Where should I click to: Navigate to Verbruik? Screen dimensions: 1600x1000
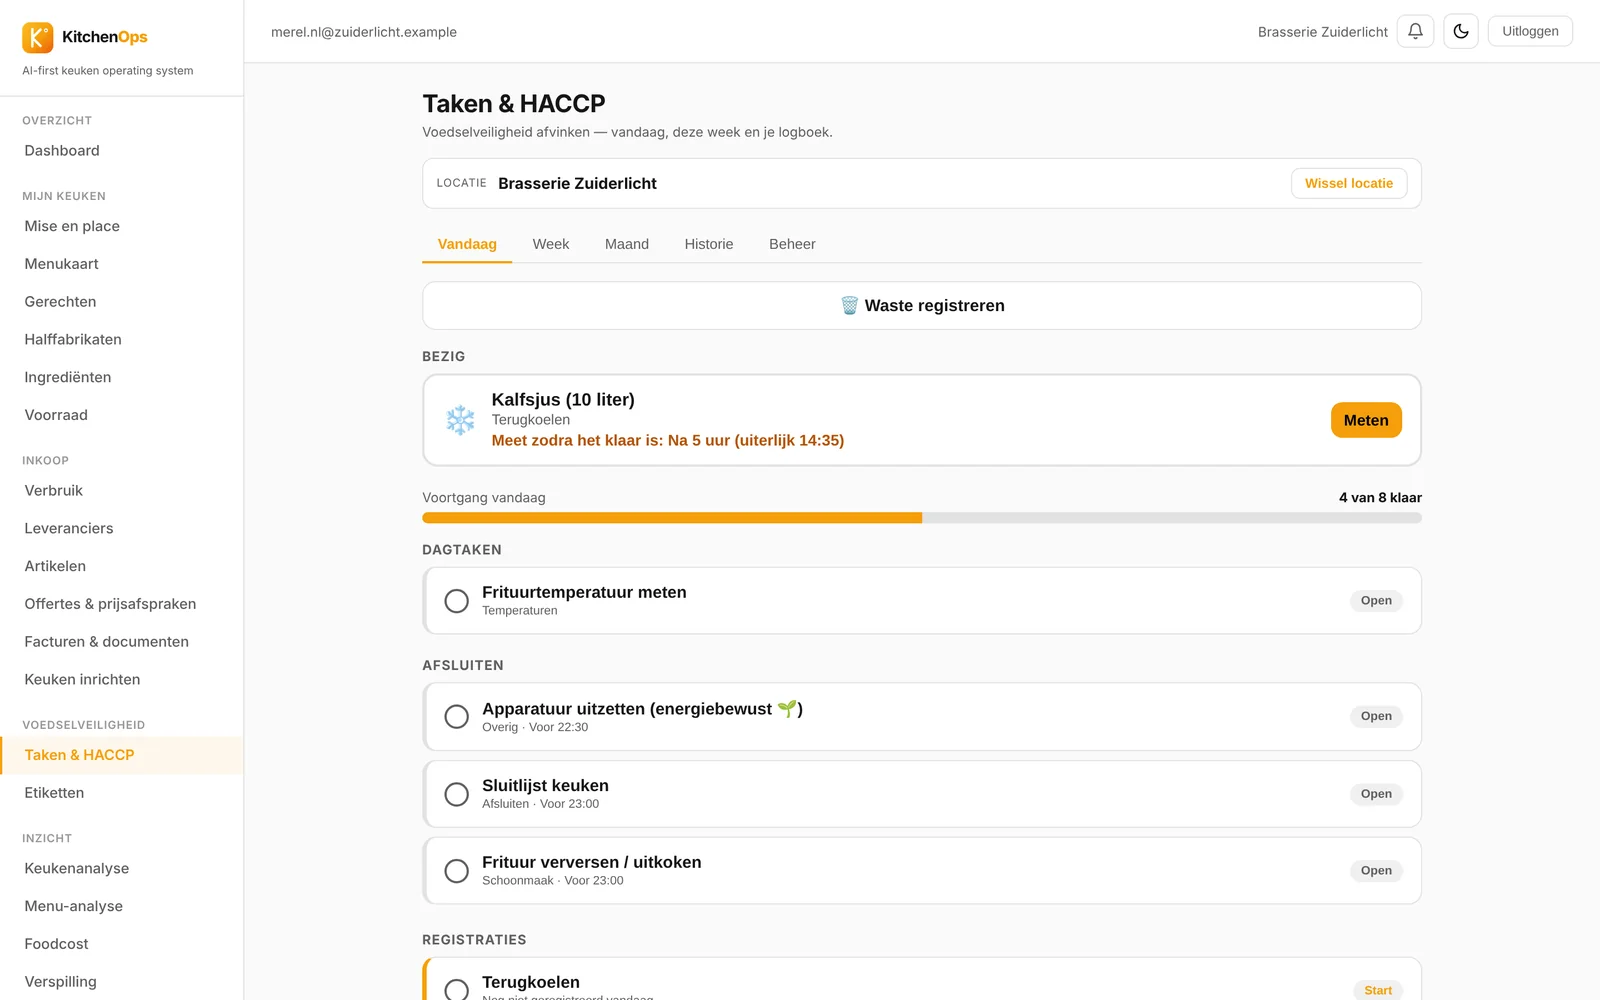tap(54, 491)
